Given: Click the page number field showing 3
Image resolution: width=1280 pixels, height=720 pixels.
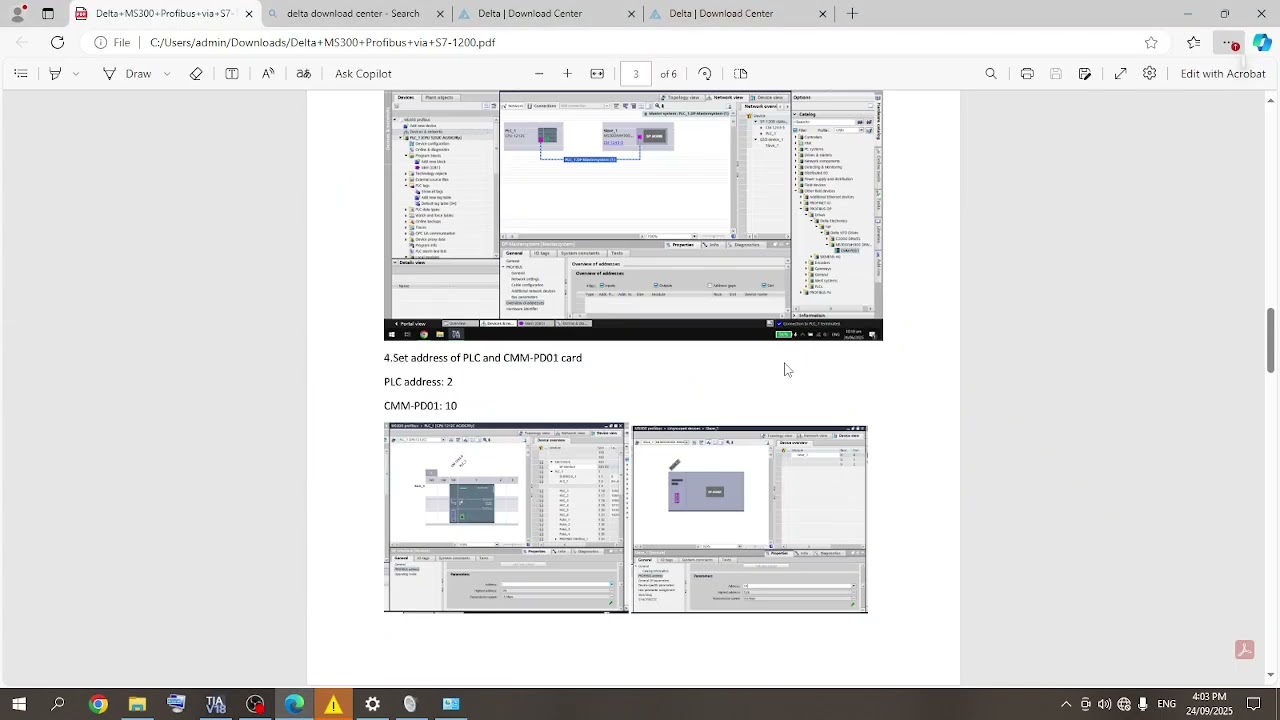Looking at the screenshot, I should click(635, 73).
